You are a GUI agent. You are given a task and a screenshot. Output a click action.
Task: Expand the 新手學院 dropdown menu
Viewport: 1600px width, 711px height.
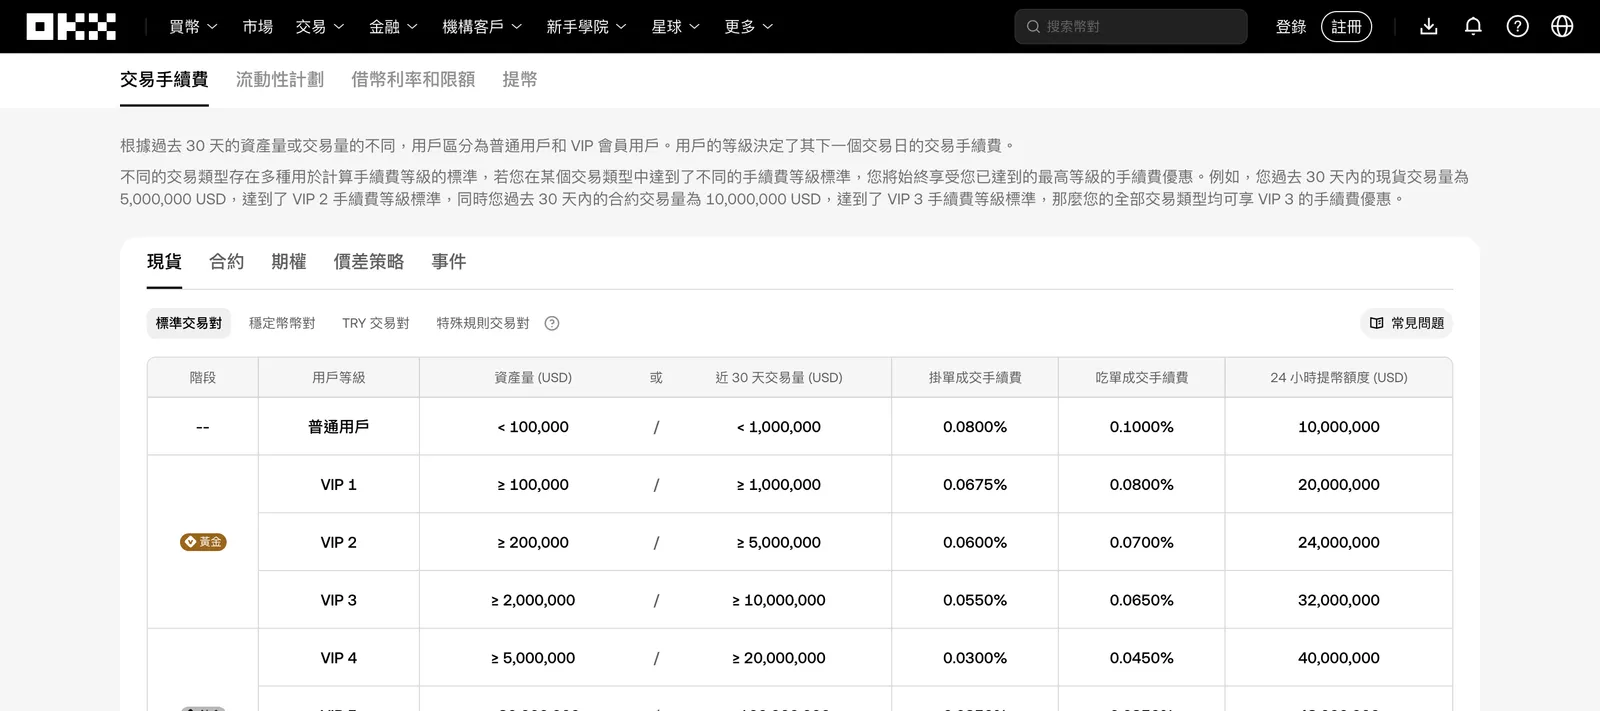pos(586,27)
